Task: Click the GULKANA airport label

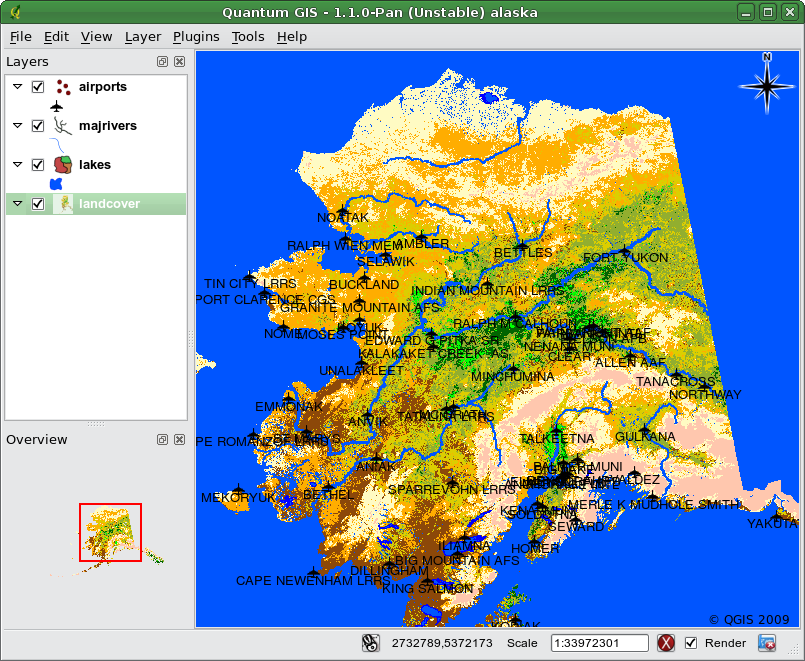Action: pos(645,437)
